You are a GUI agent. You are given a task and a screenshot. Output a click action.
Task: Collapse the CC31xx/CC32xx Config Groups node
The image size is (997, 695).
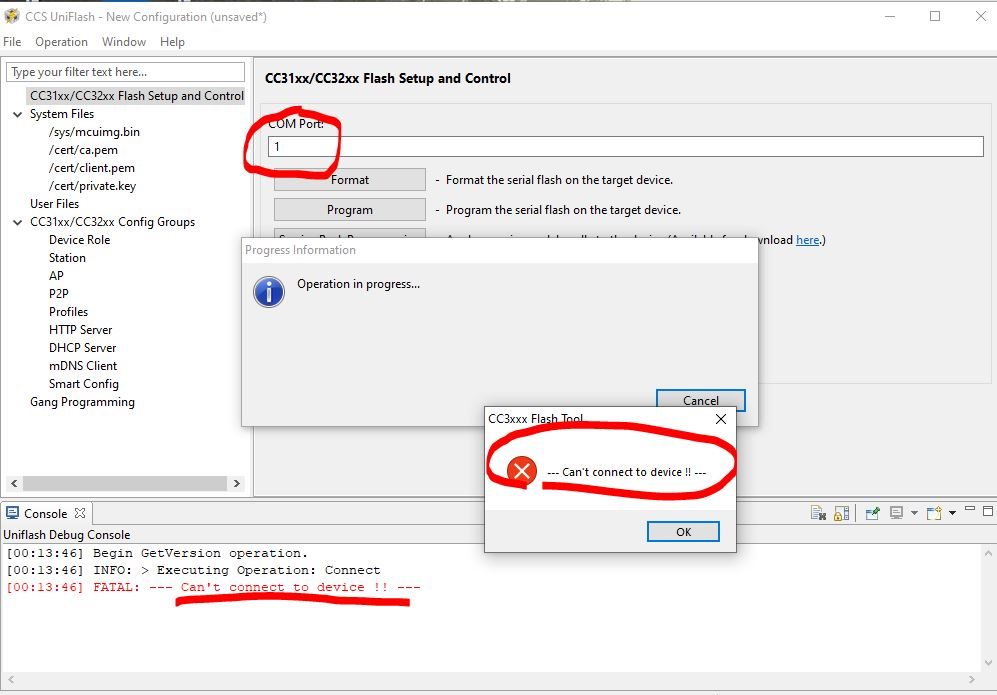tap(17, 223)
